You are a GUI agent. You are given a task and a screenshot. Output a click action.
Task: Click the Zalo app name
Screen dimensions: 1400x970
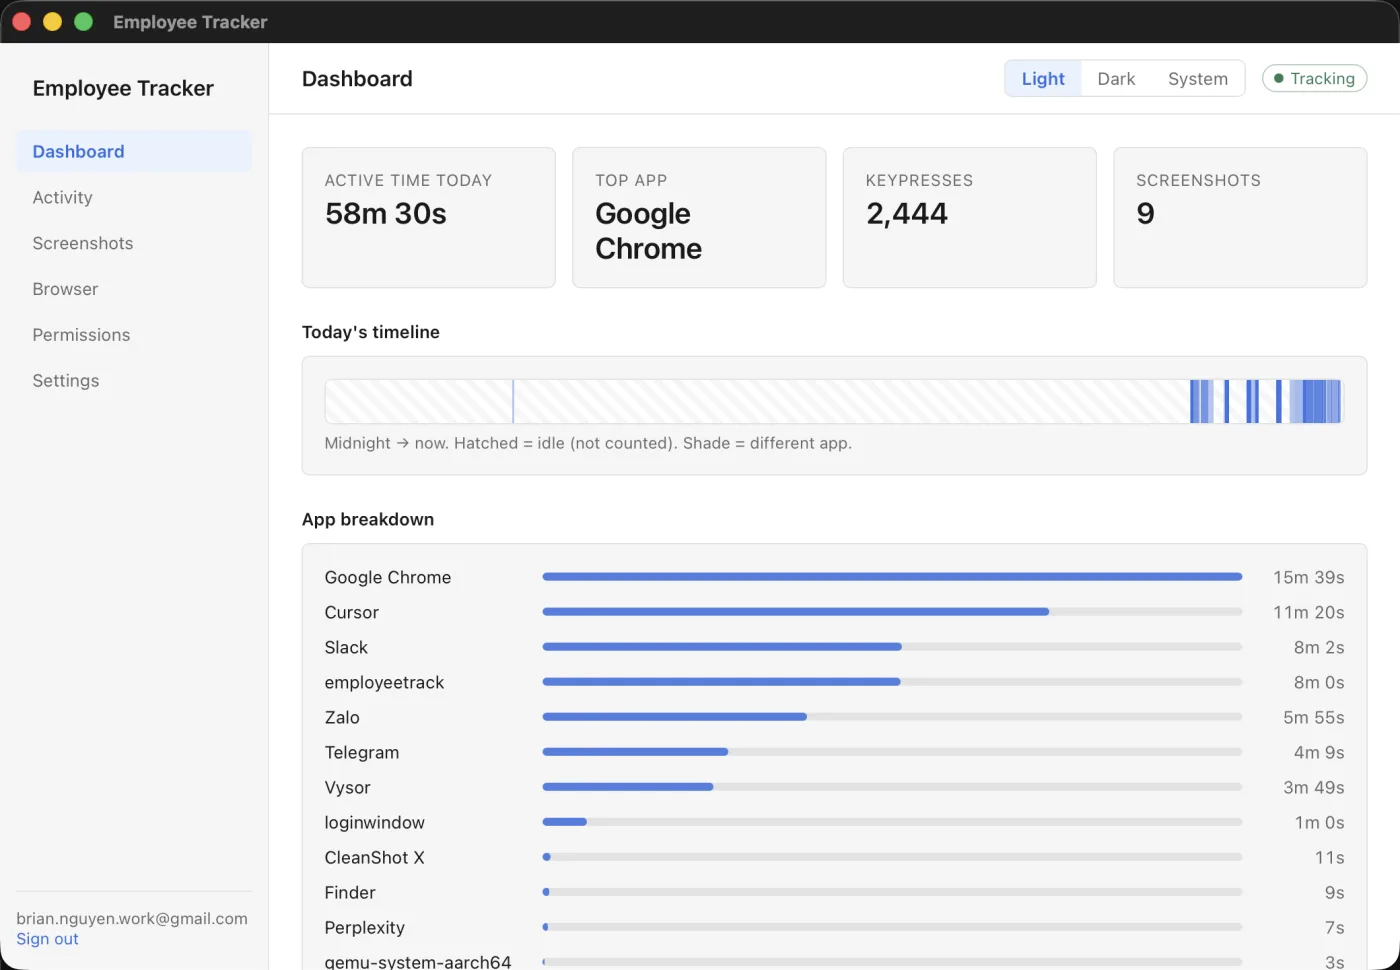pyautogui.click(x=342, y=717)
